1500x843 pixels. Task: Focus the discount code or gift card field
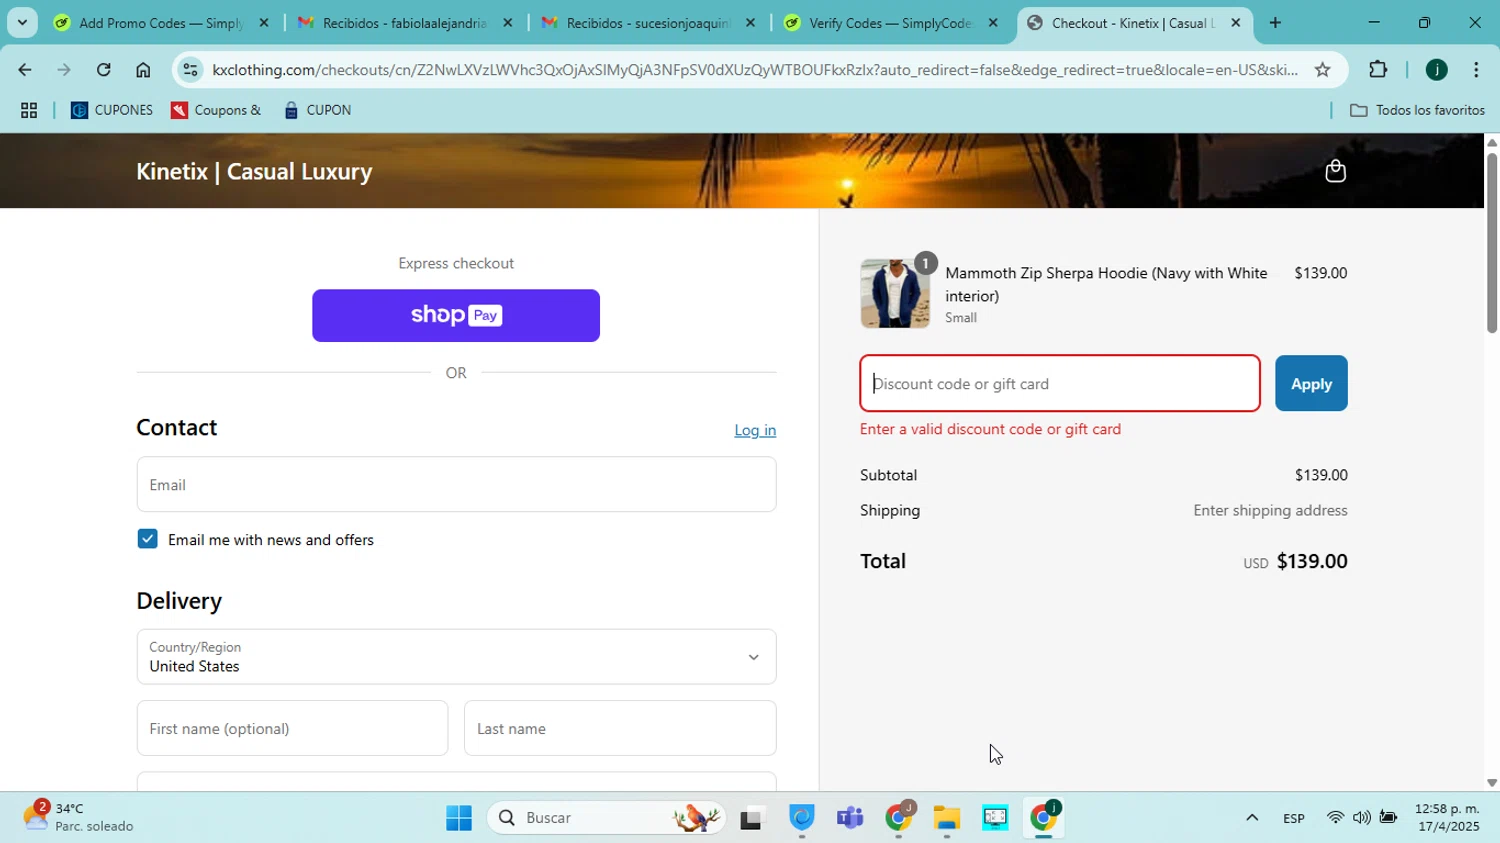click(1060, 384)
